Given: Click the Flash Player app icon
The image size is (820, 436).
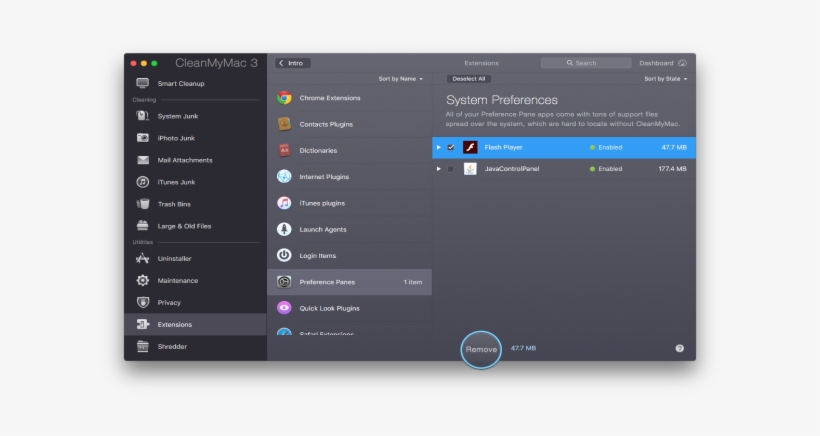Looking at the screenshot, I should (470, 147).
